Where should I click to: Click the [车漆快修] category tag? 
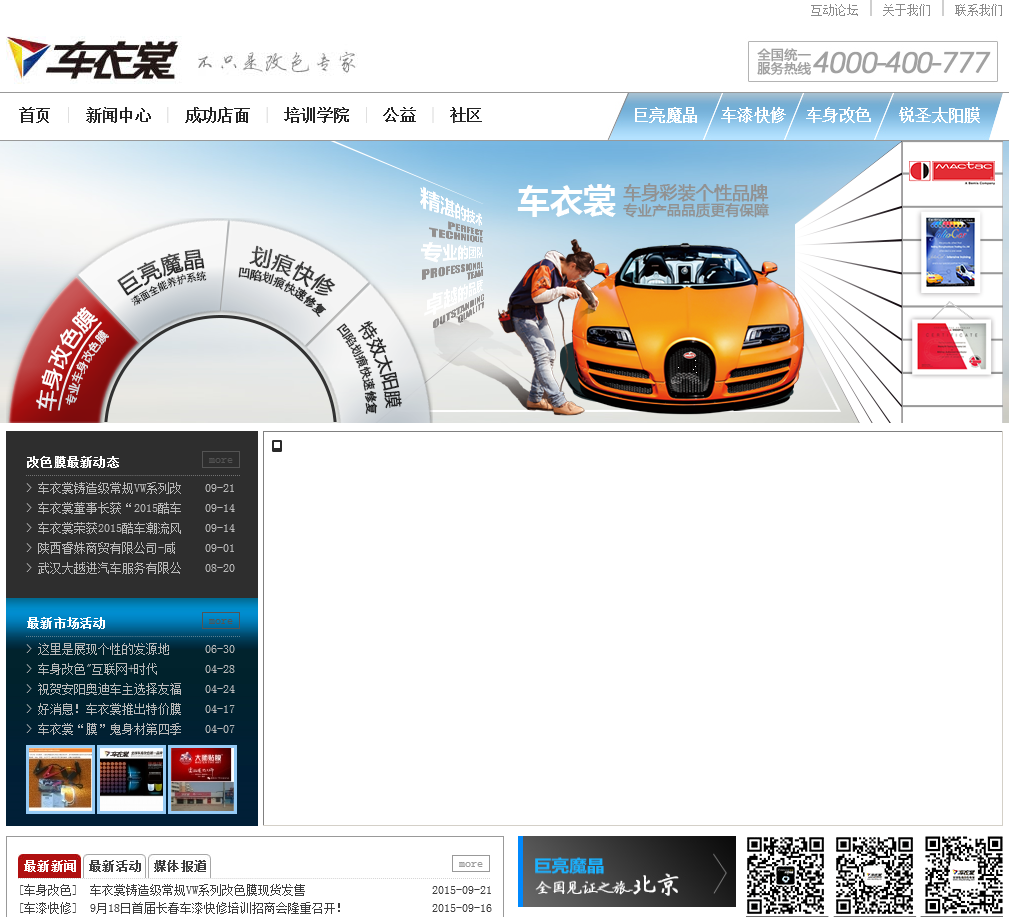(48, 908)
